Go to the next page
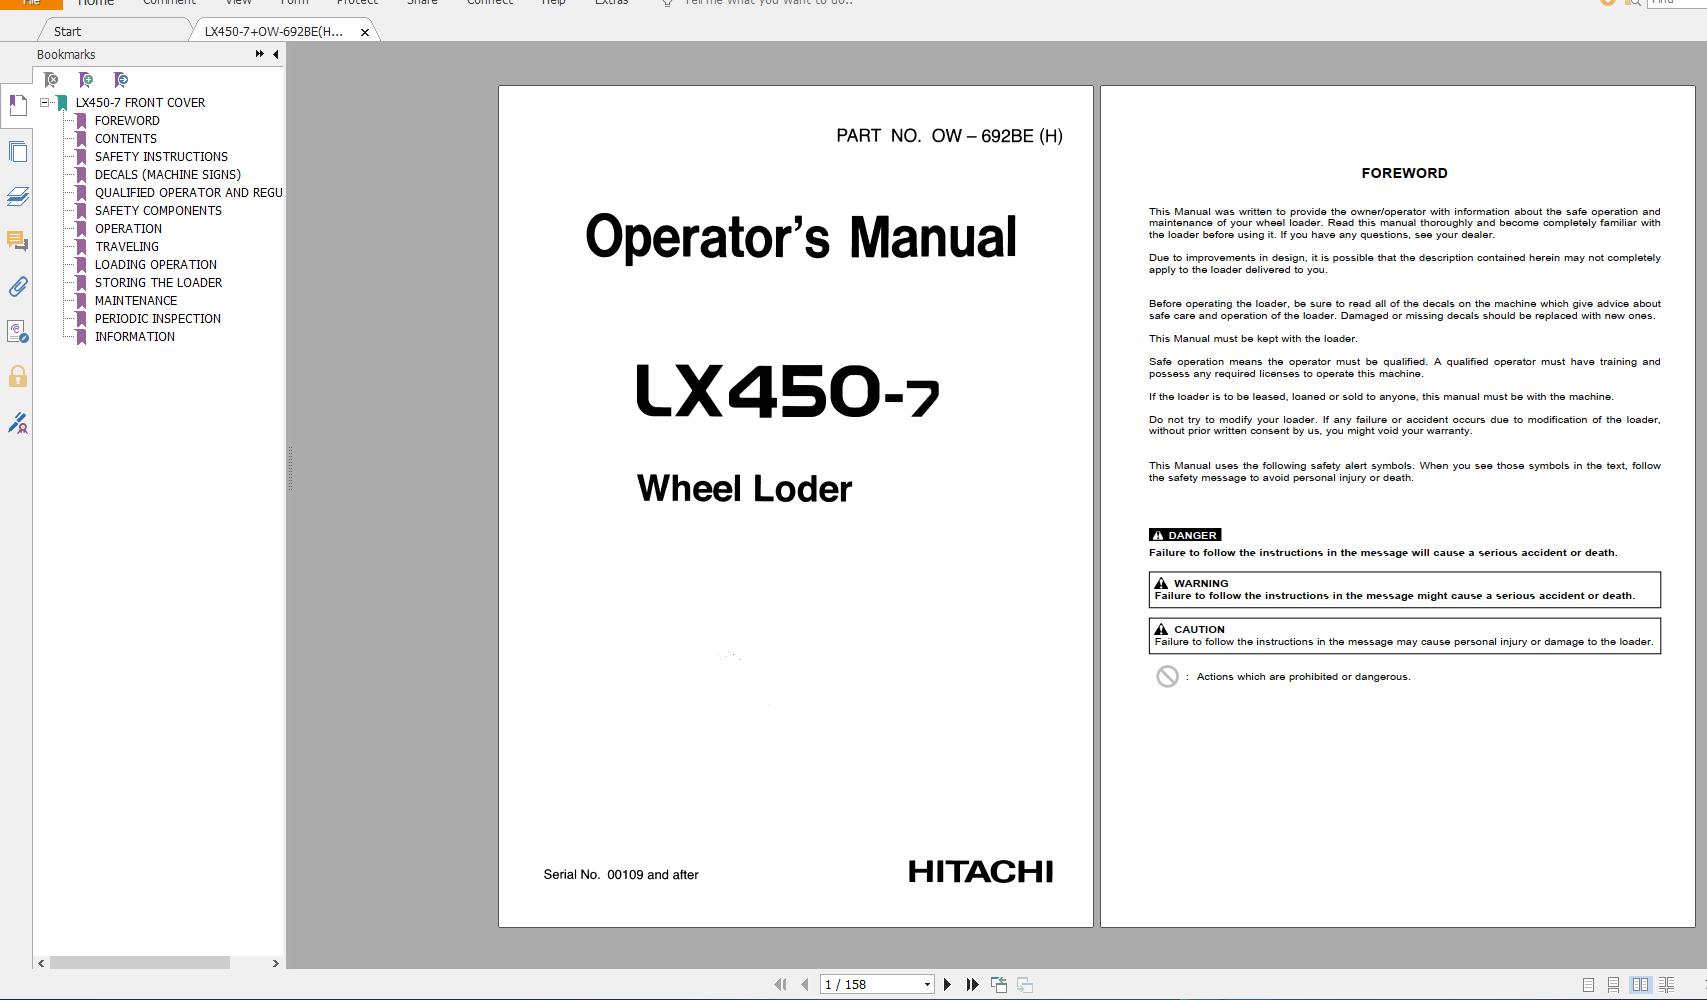 tap(947, 985)
